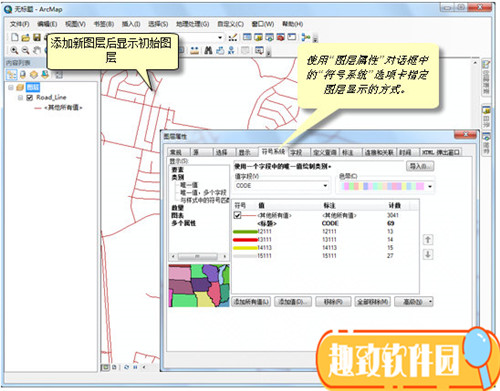Expand the standard toolbar options arrow
Viewport: 500px width, 391px height.
coord(315,39)
